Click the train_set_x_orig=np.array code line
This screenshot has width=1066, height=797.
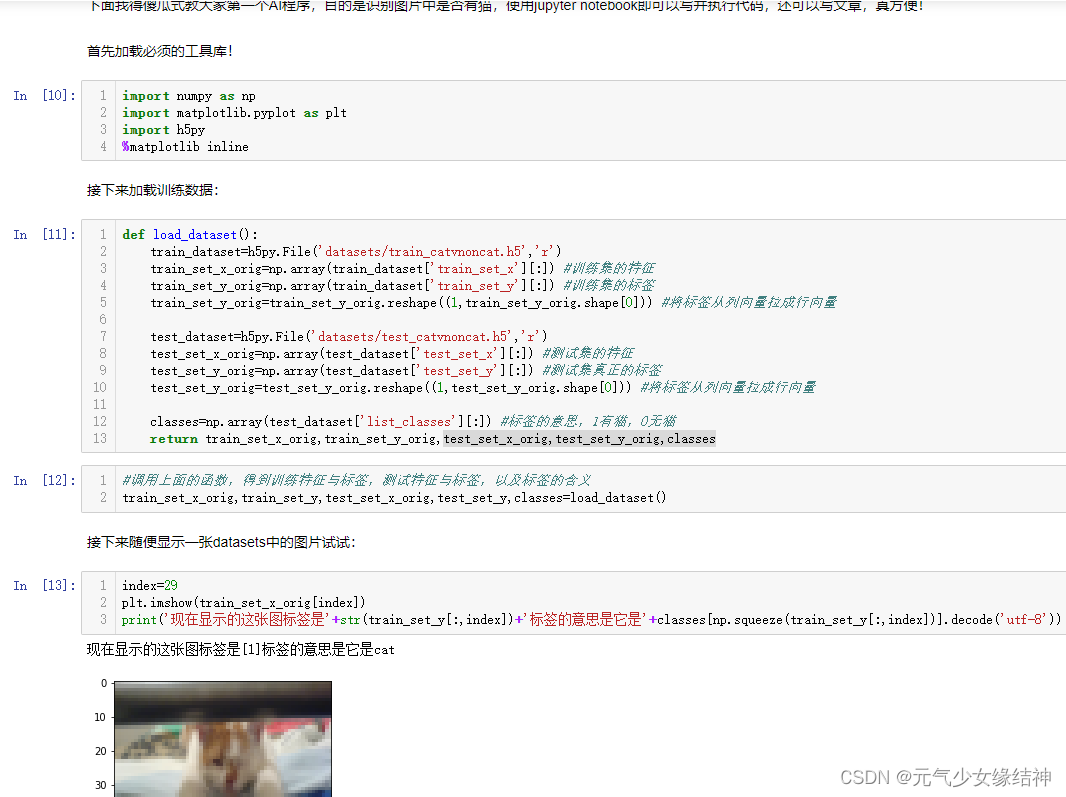tap(402, 269)
